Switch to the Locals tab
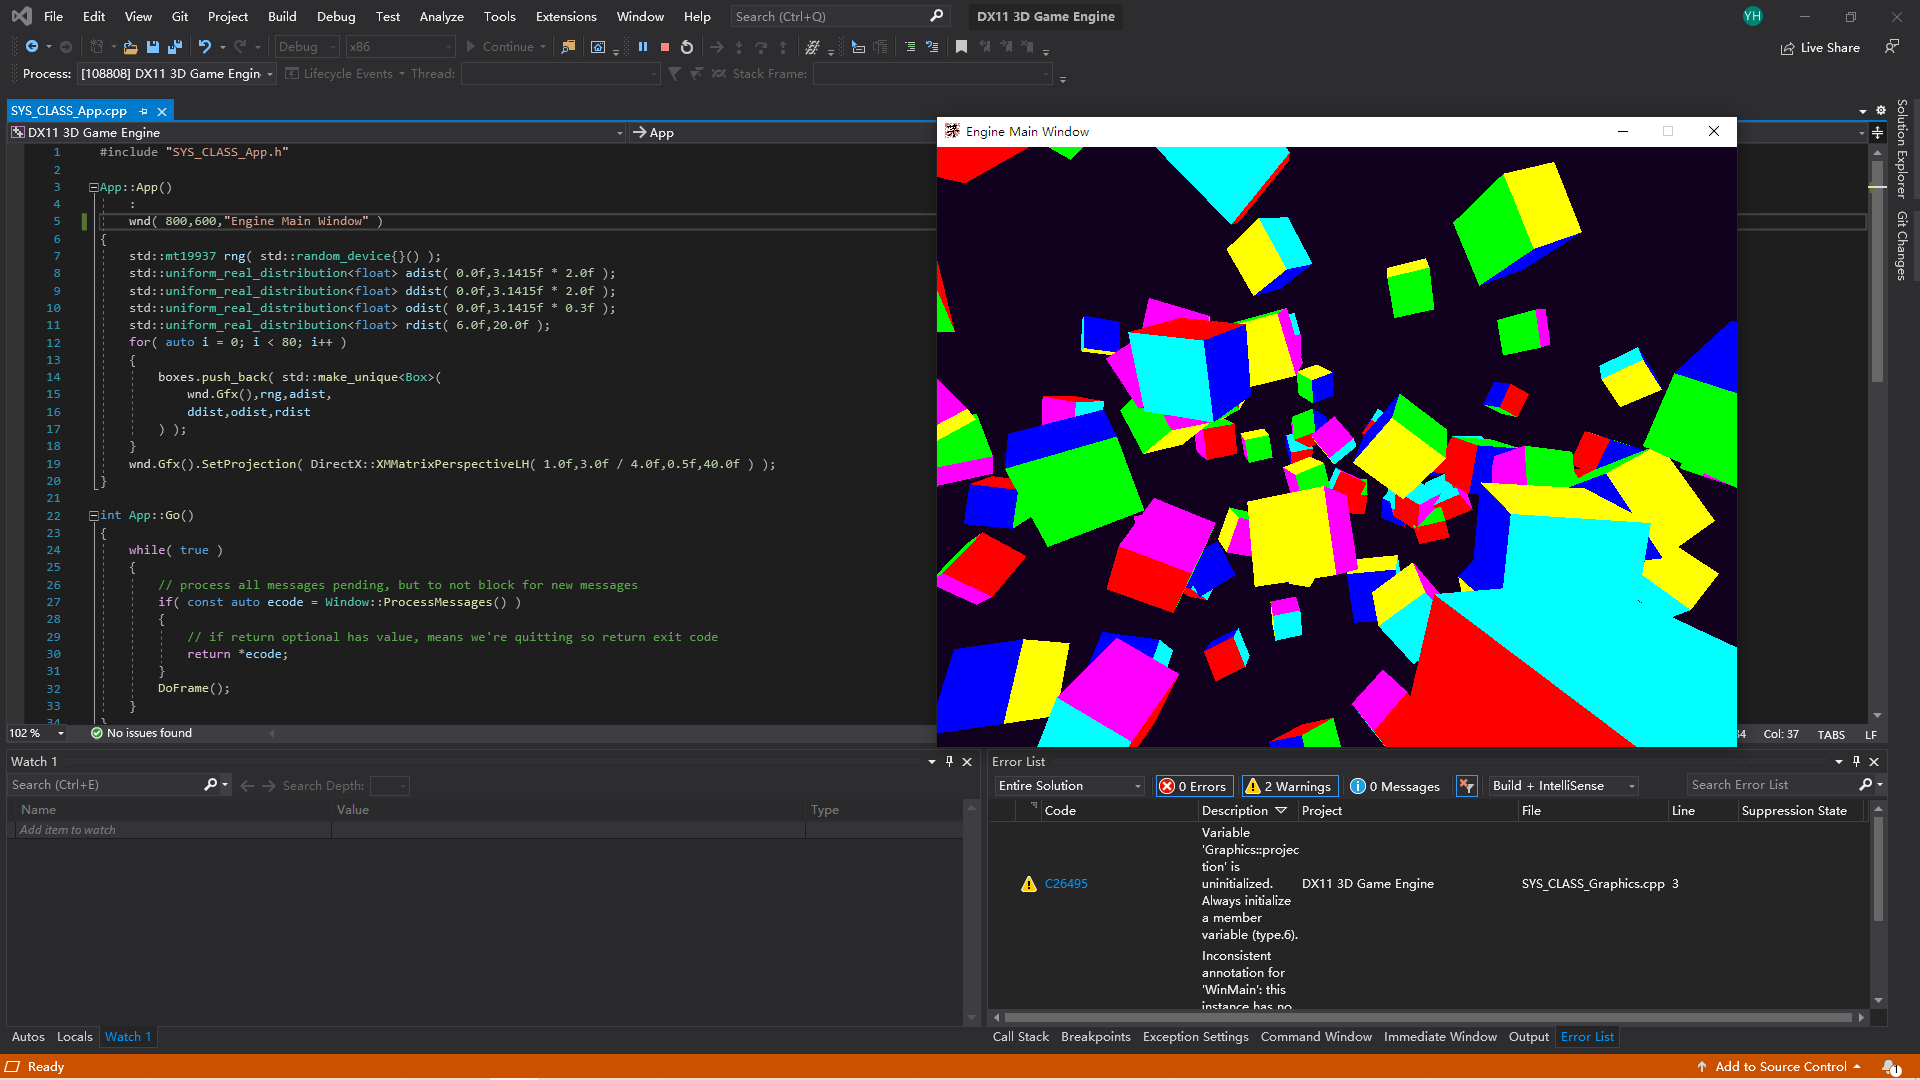This screenshot has width=1920, height=1080. tap(74, 1037)
